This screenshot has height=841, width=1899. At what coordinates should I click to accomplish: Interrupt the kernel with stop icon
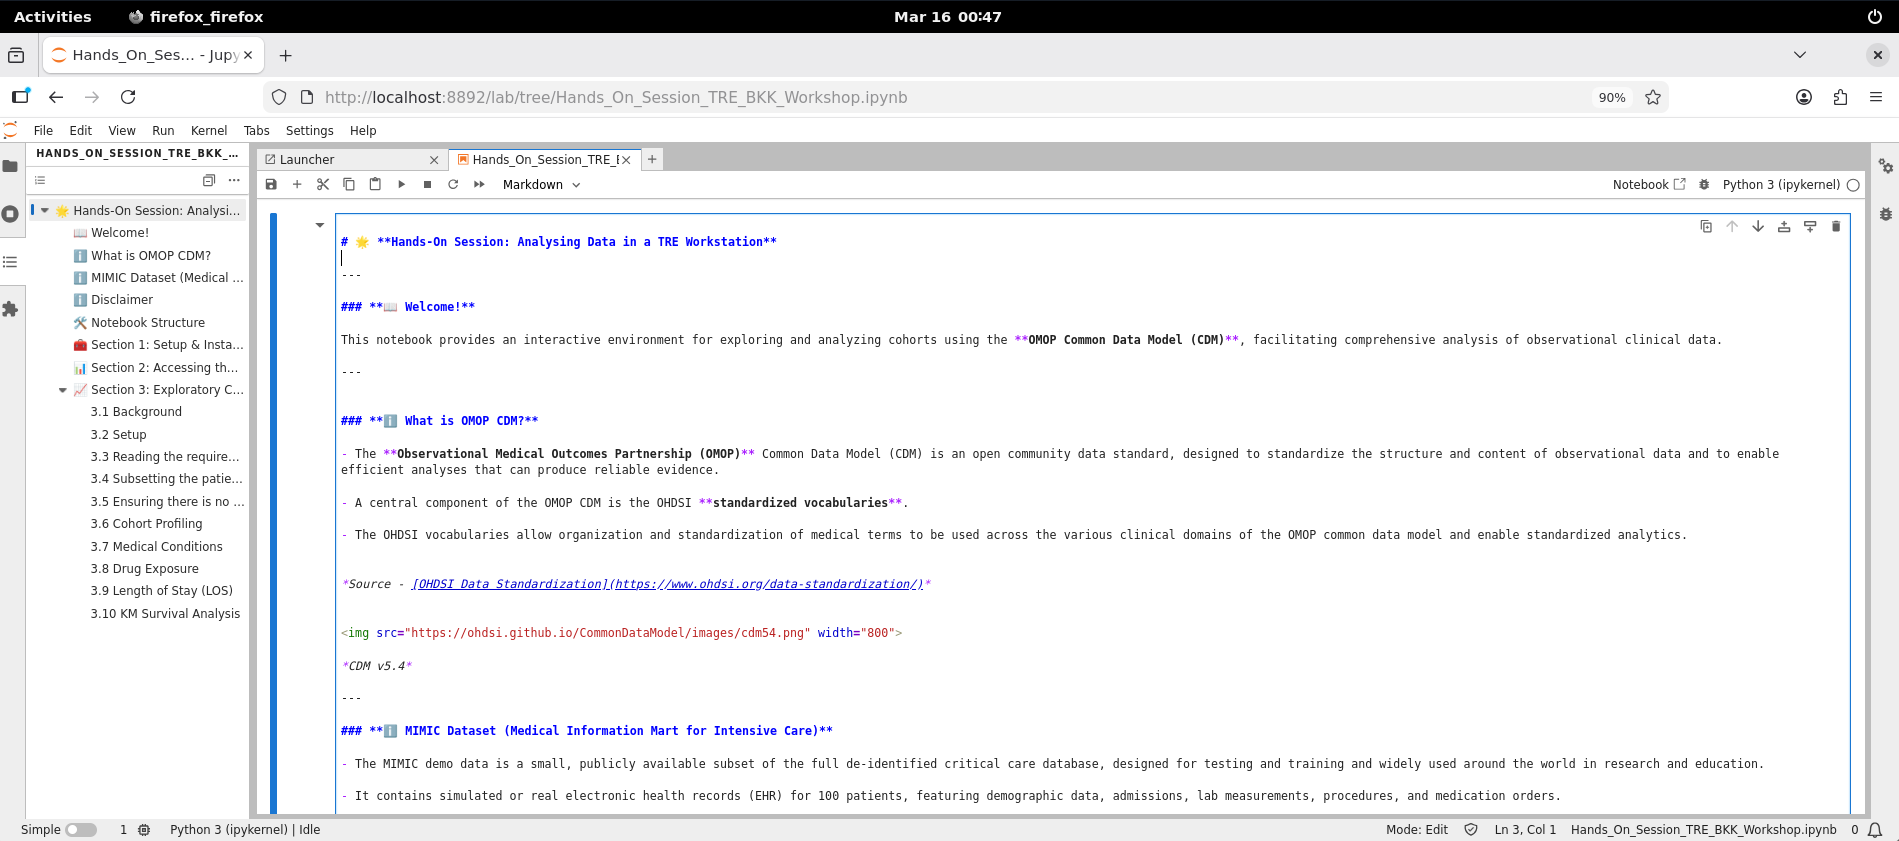click(427, 184)
